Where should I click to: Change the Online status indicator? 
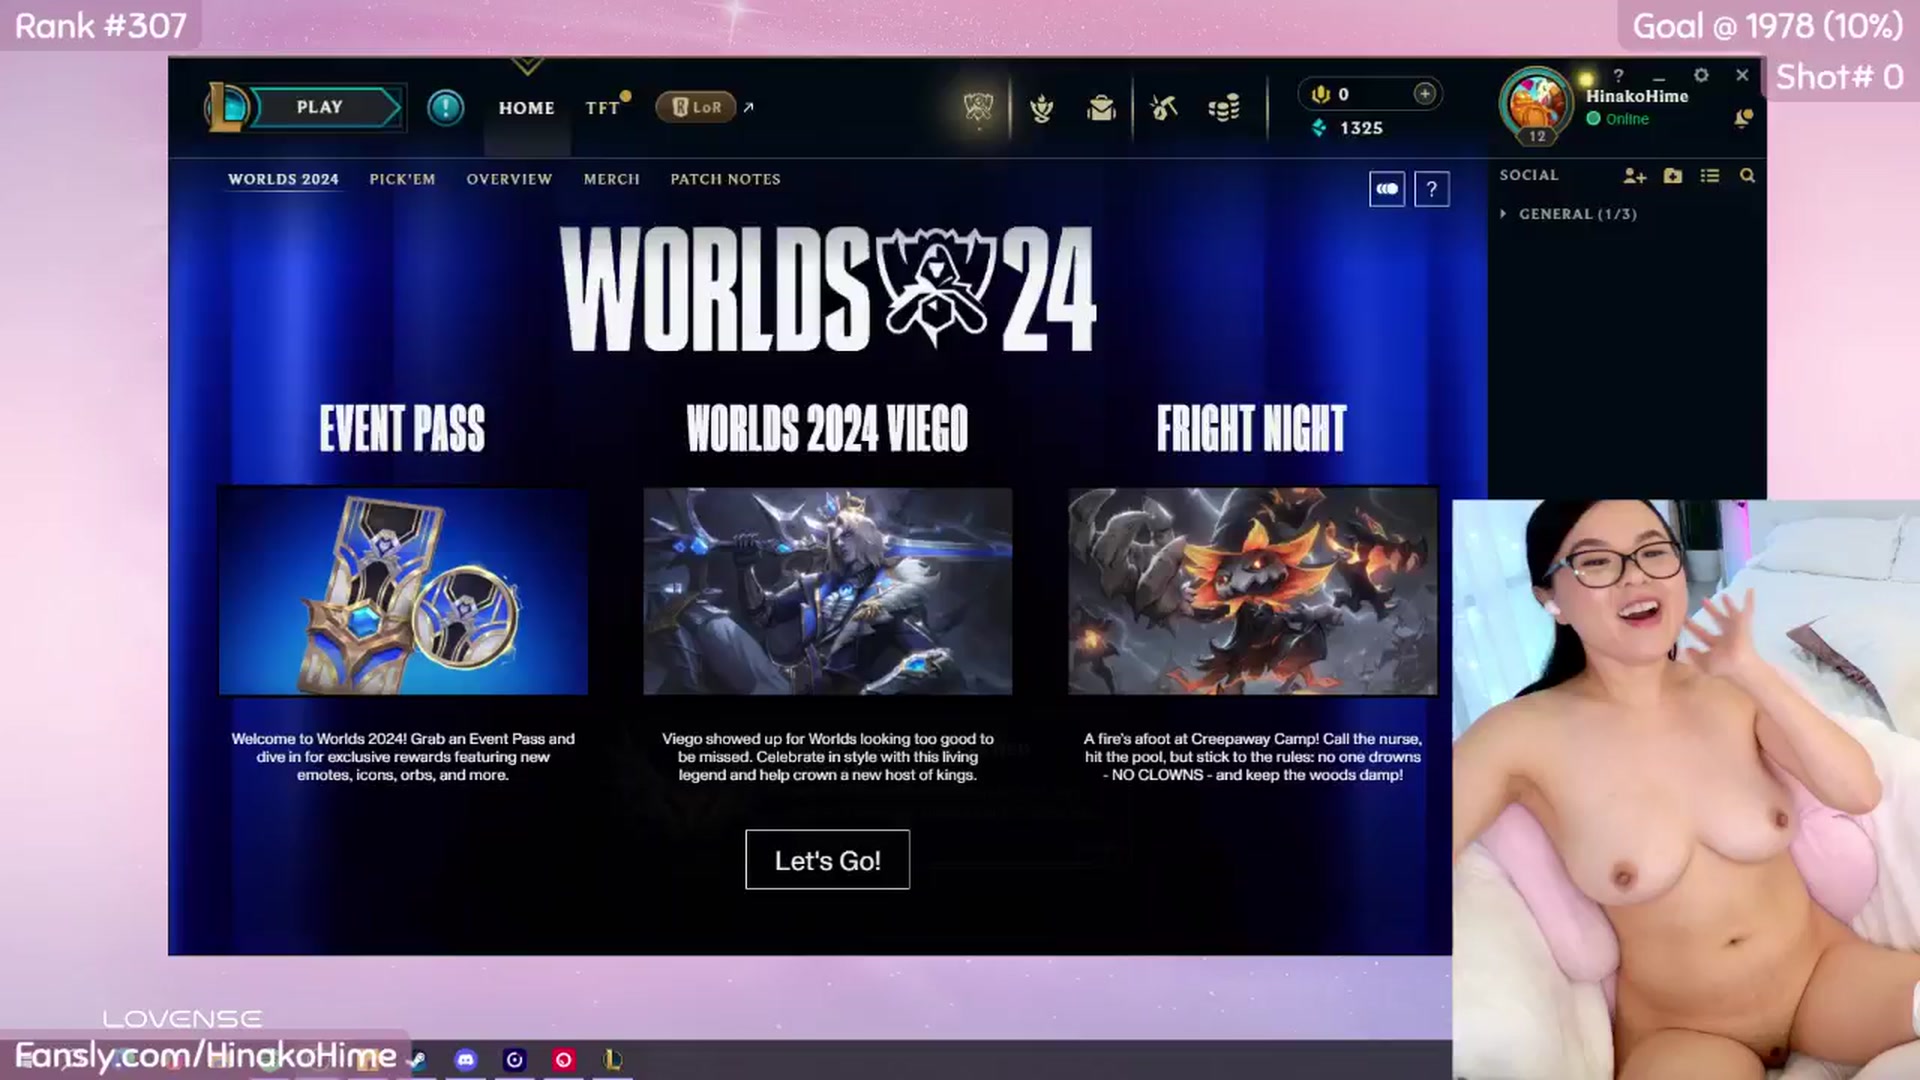[x=1617, y=119]
